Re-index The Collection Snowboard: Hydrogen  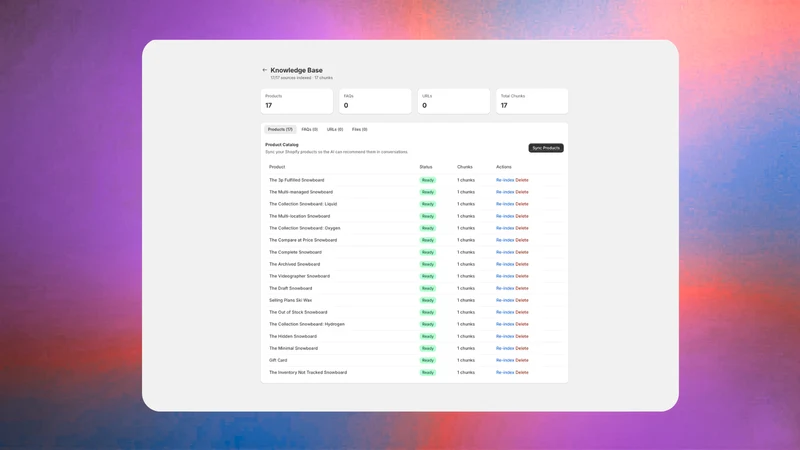click(x=505, y=324)
